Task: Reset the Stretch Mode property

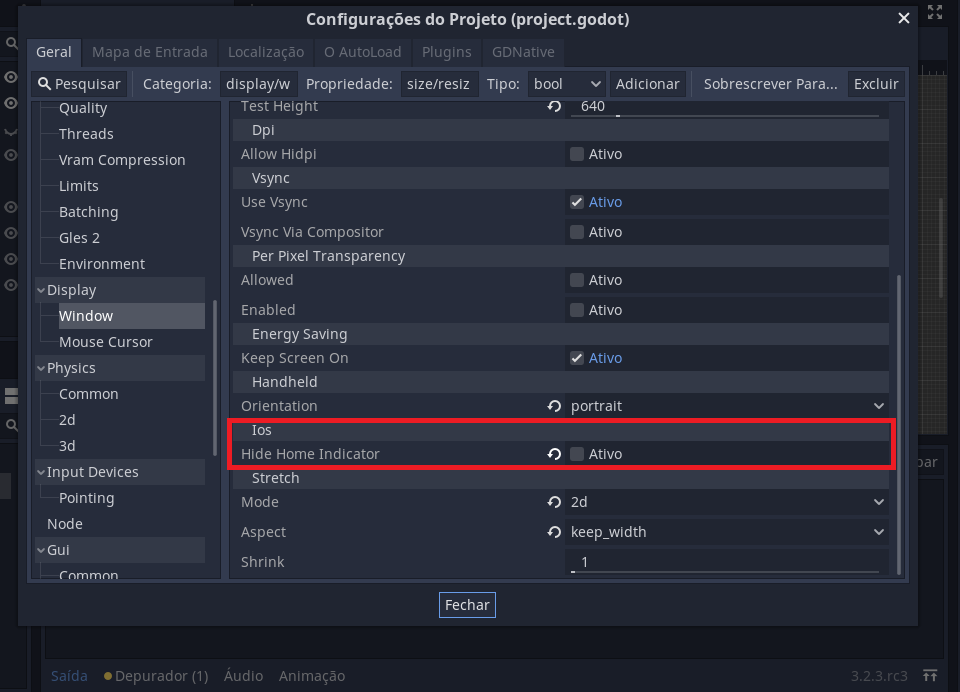Action: pos(554,502)
